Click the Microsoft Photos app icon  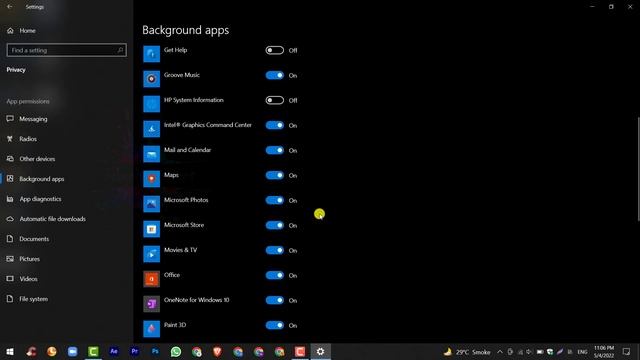pyautogui.click(x=151, y=204)
